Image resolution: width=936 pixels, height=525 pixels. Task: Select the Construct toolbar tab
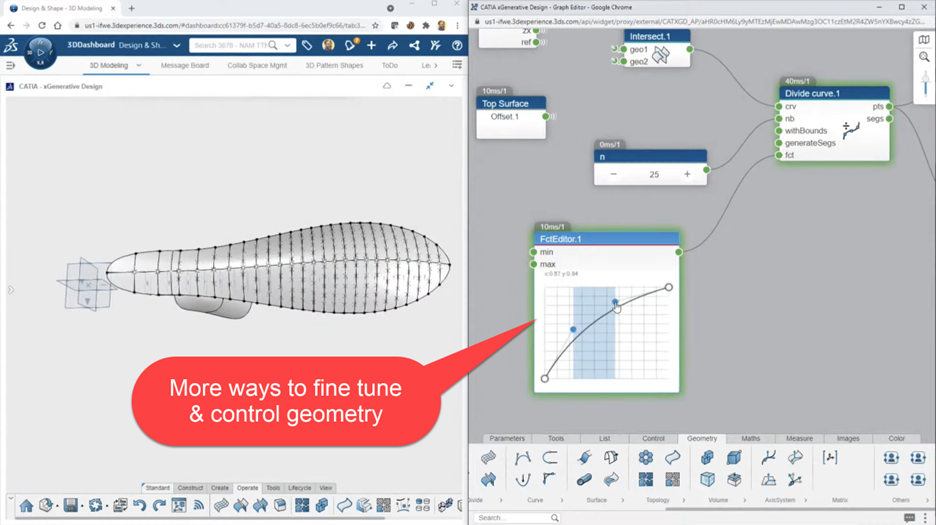tap(190, 488)
